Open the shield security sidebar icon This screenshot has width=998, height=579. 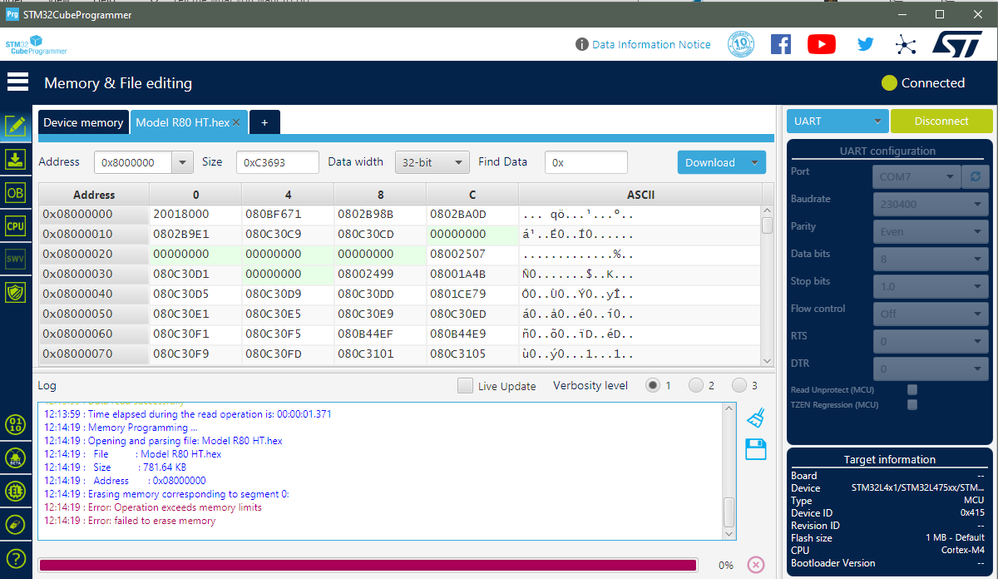[x=15, y=292]
